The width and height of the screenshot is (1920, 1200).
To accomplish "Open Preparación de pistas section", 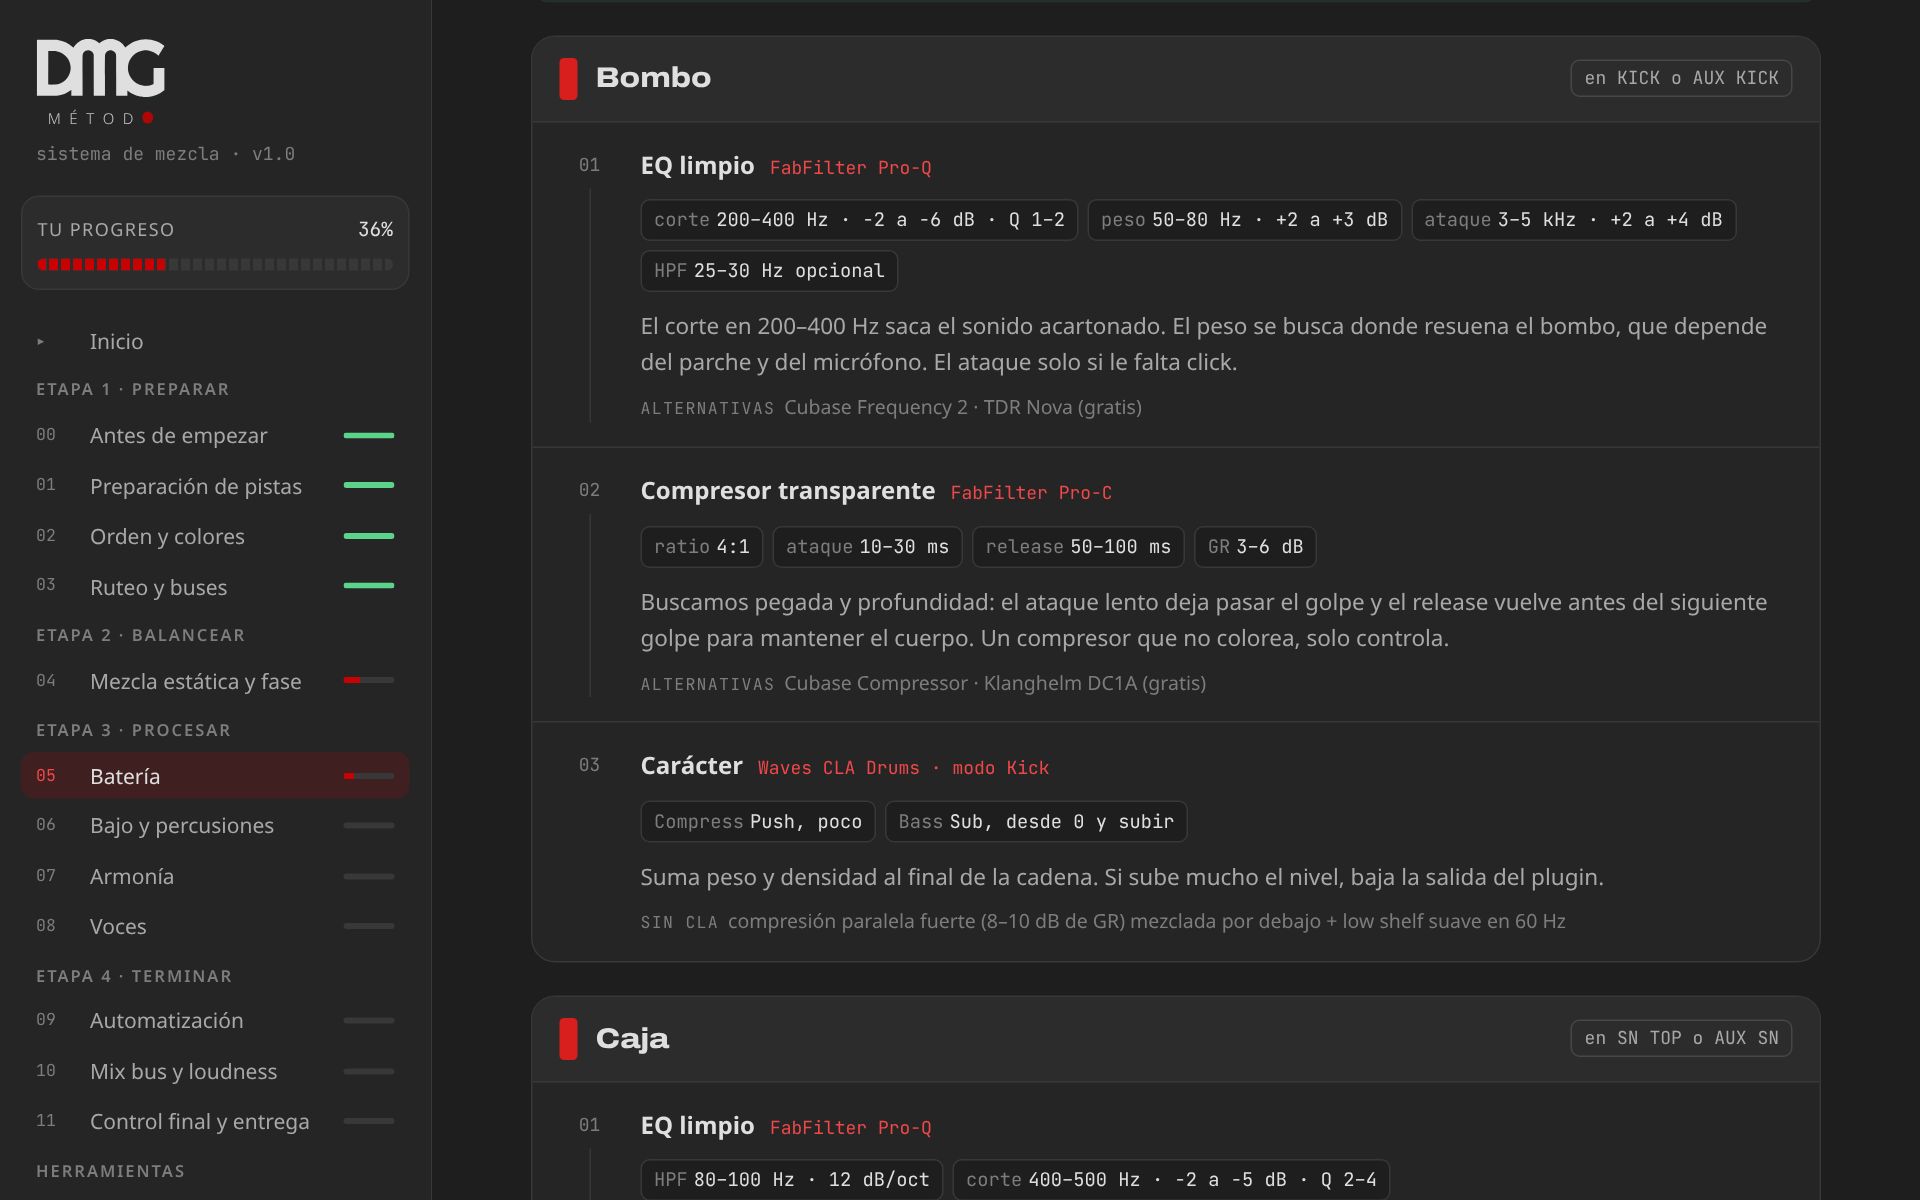I will click(215, 486).
